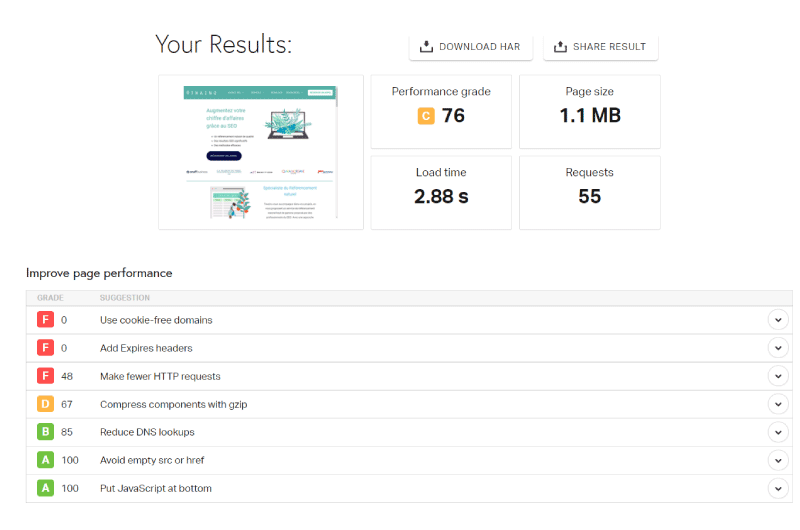This screenshot has width=800, height=530.
Task: Select the 'Reduce DNS lookups' text
Action: [x=147, y=432]
